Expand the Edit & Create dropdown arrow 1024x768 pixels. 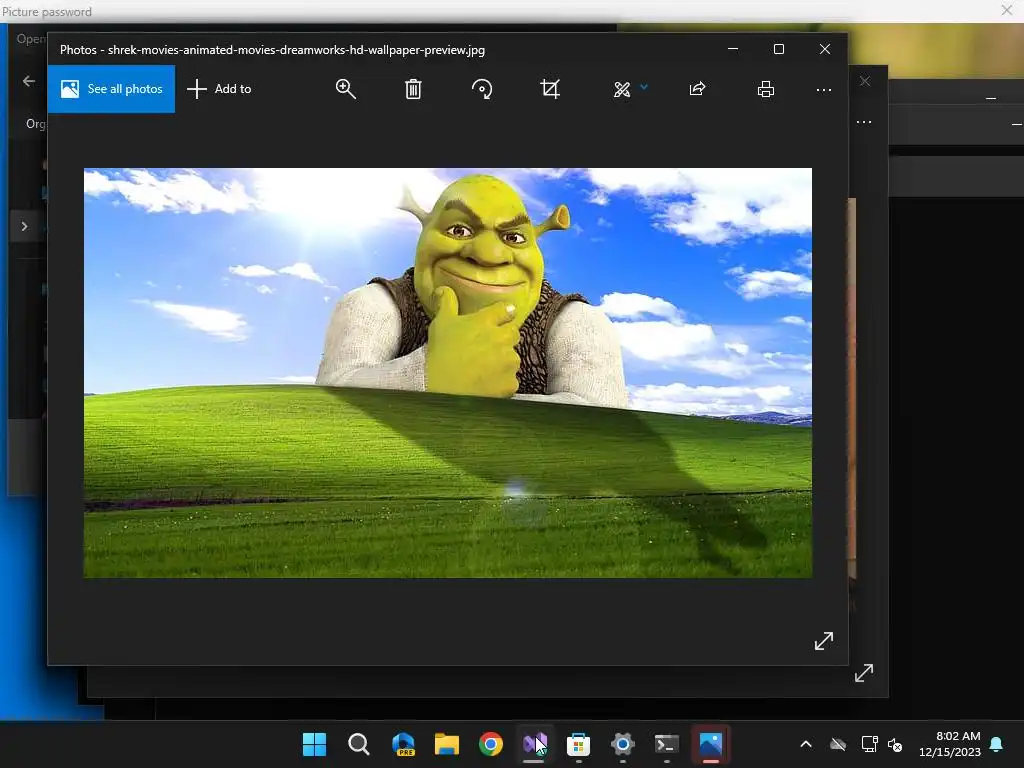point(644,86)
